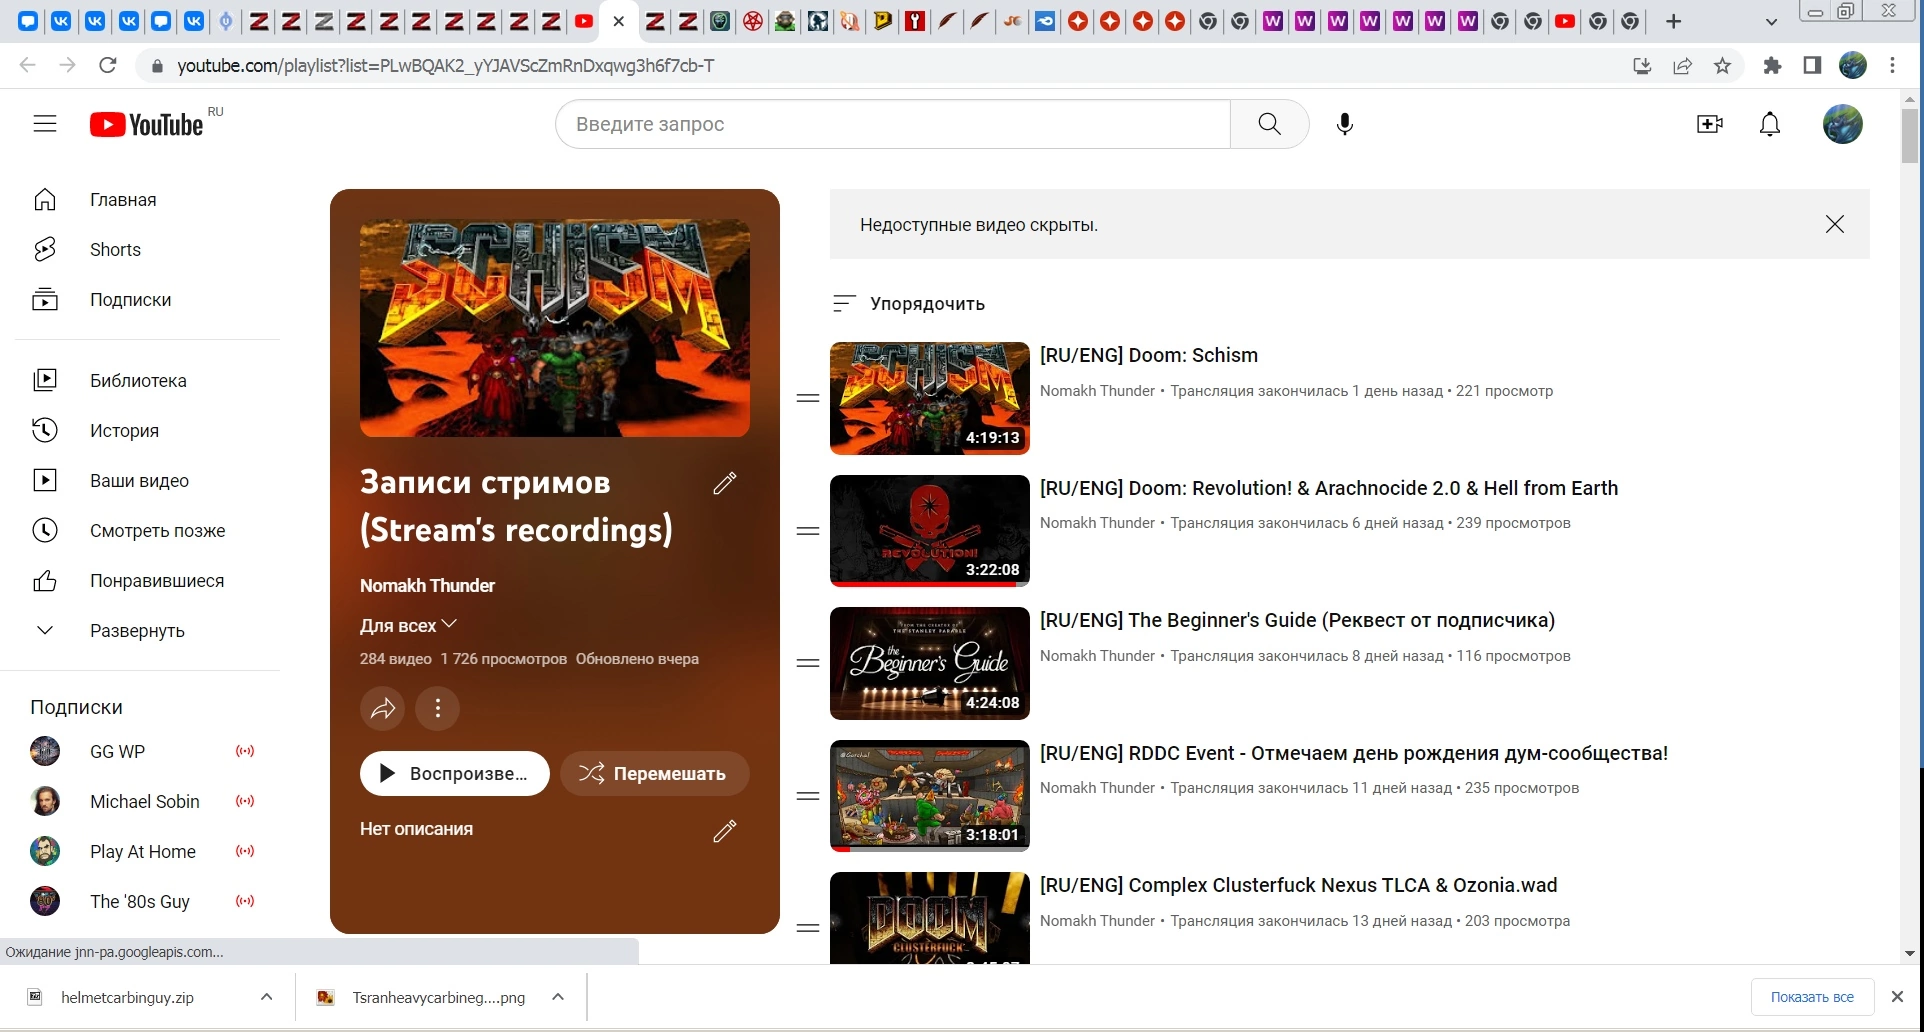
Task: Open helmetcarbinguy.zip downloaded file
Action: [127, 997]
